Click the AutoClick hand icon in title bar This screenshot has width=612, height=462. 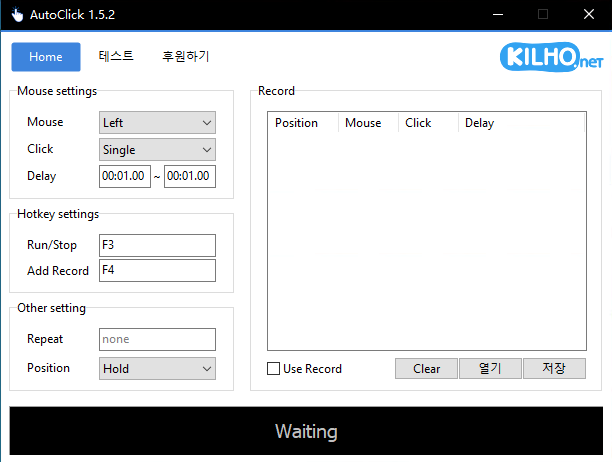[17, 15]
